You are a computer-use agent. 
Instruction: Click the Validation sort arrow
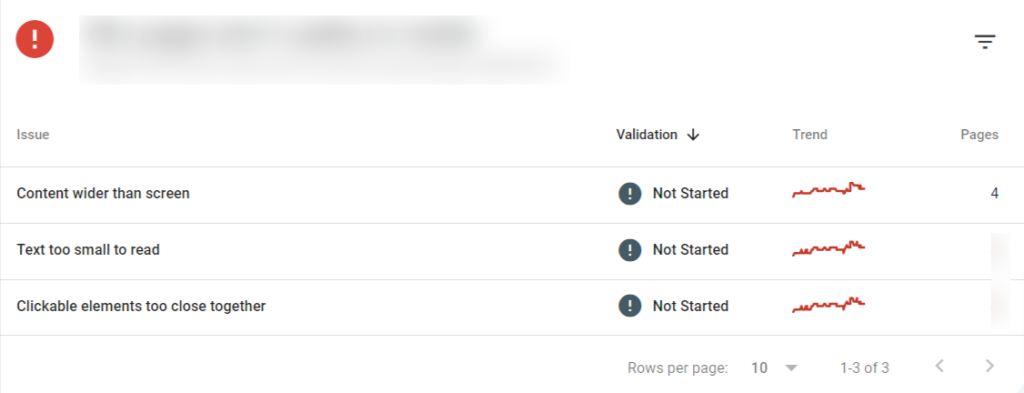[694, 134]
